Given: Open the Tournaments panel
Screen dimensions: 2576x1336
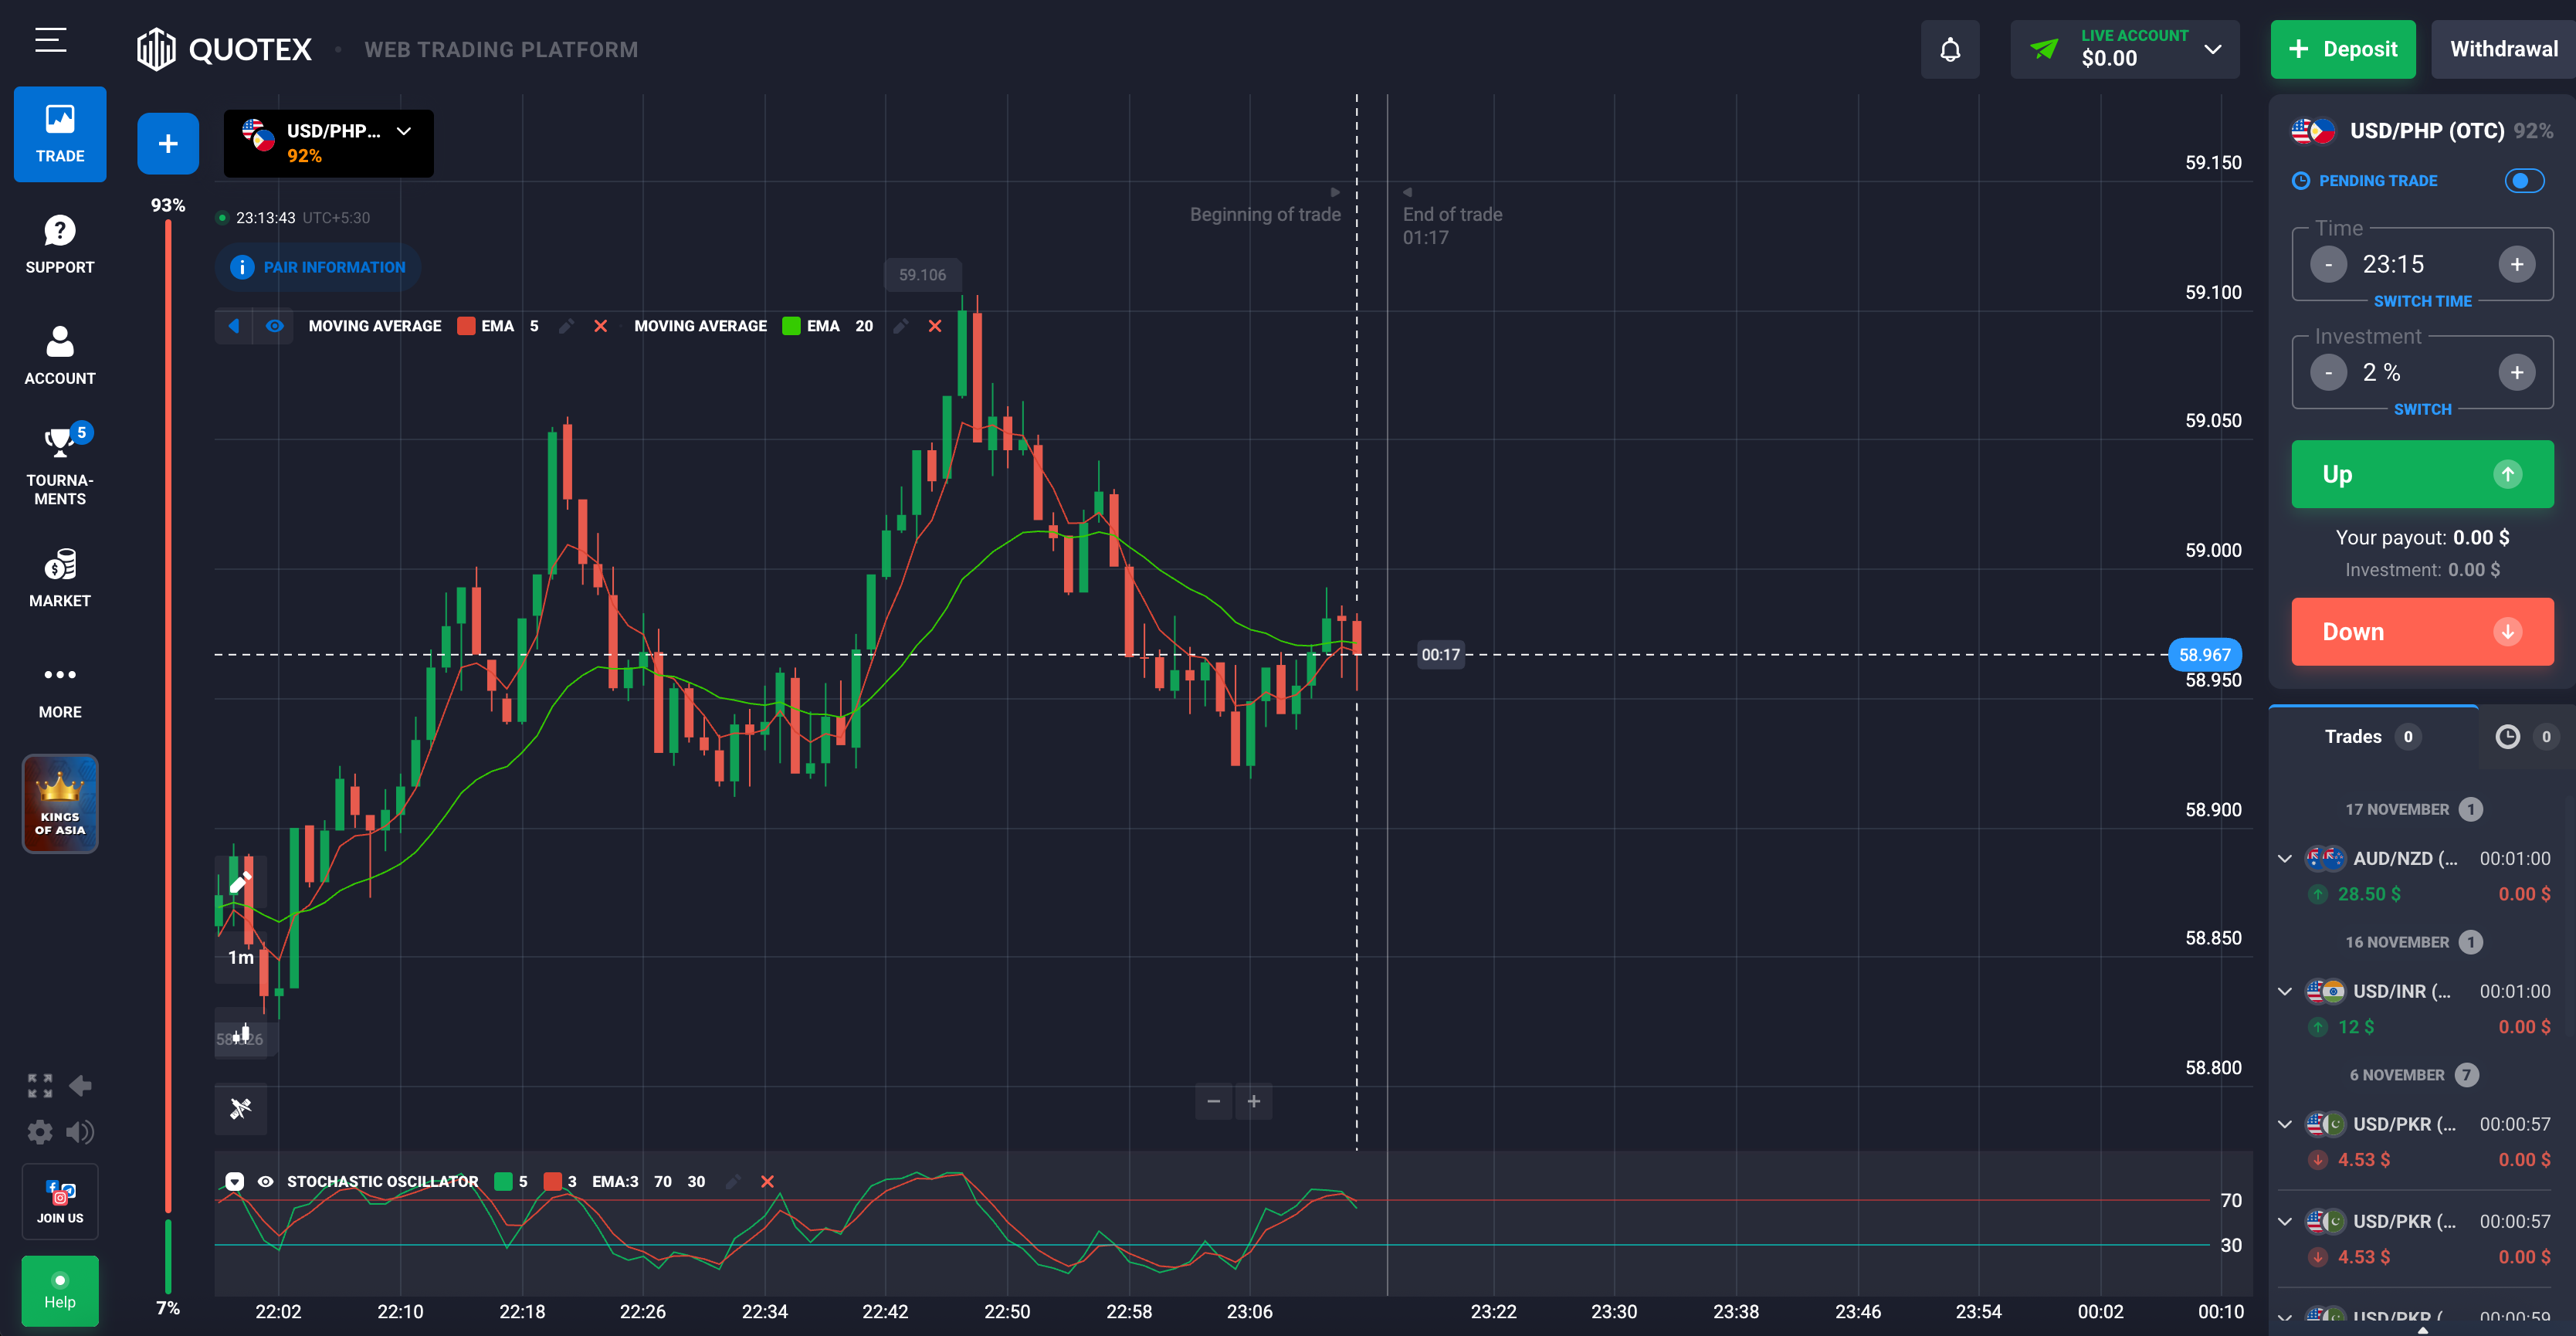Looking at the screenshot, I should pyautogui.click(x=60, y=463).
